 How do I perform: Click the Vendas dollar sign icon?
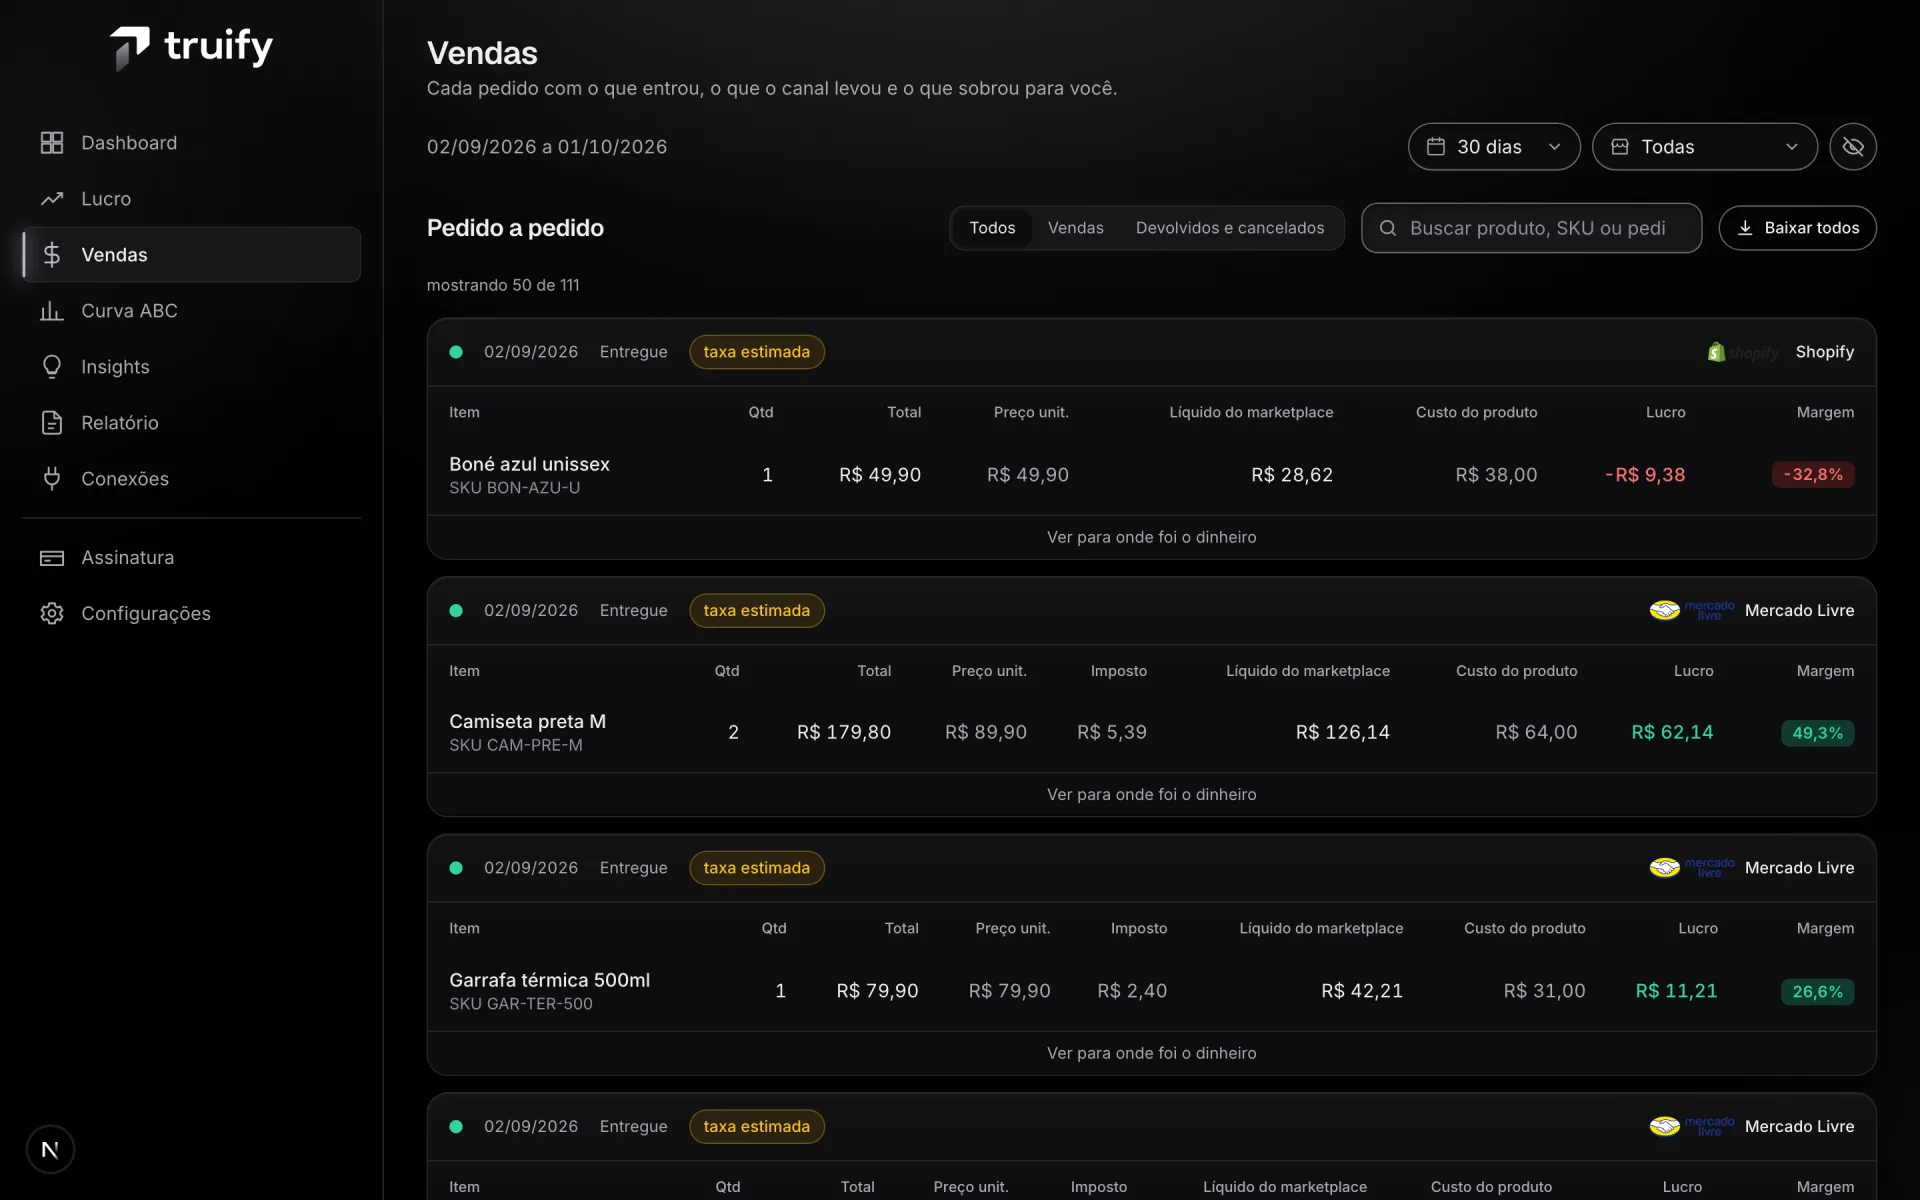pos(52,255)
